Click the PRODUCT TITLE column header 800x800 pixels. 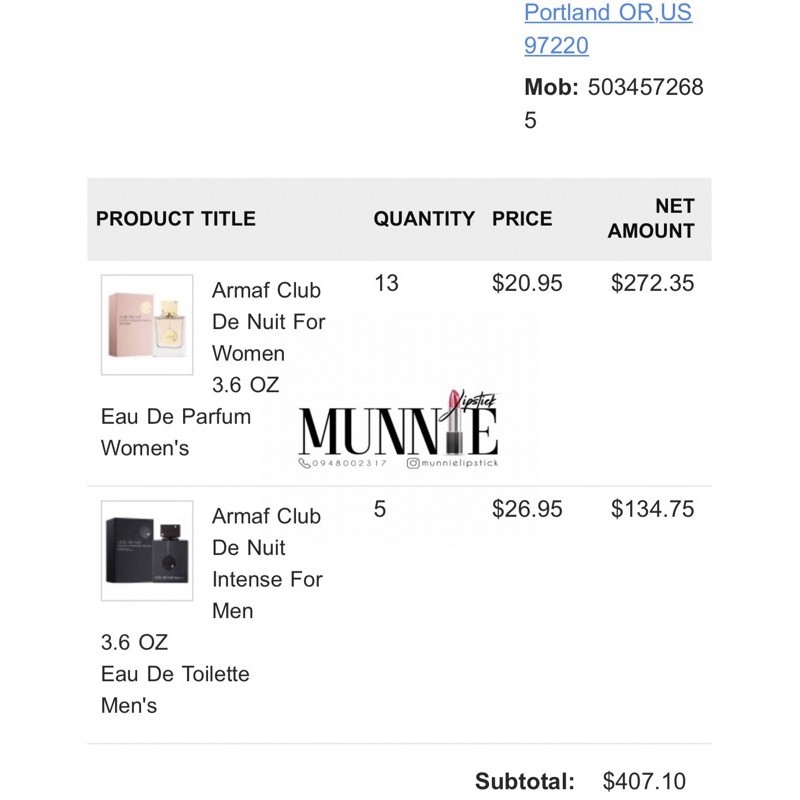tap(176, 219)
